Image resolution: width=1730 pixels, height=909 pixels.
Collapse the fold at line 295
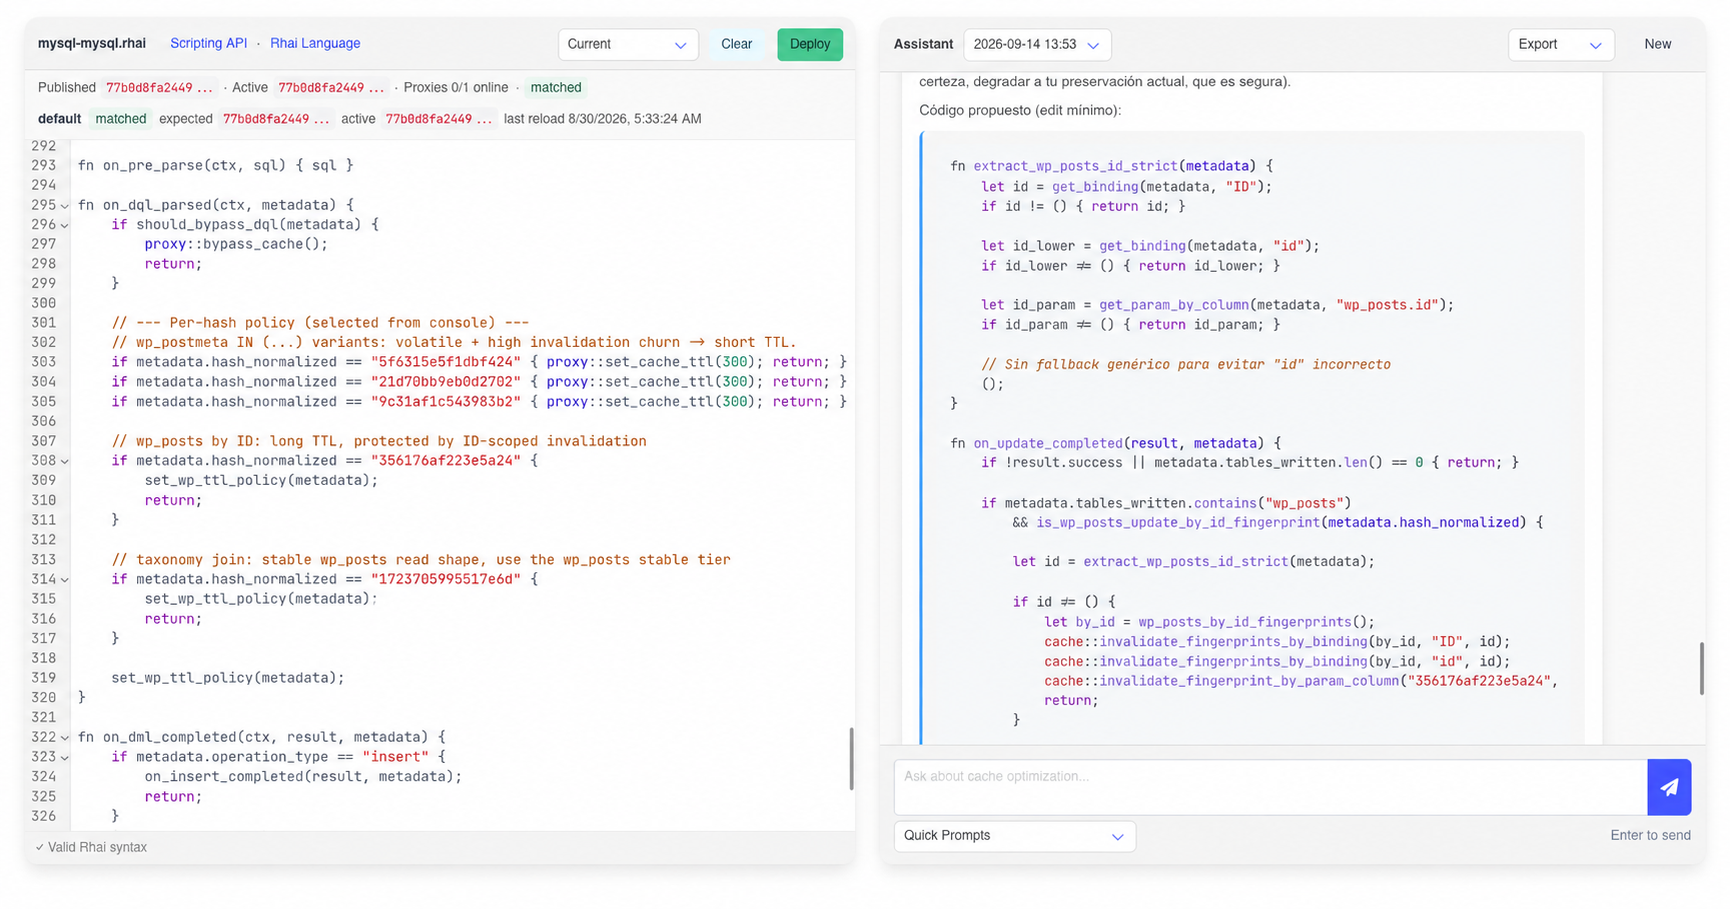65,206
